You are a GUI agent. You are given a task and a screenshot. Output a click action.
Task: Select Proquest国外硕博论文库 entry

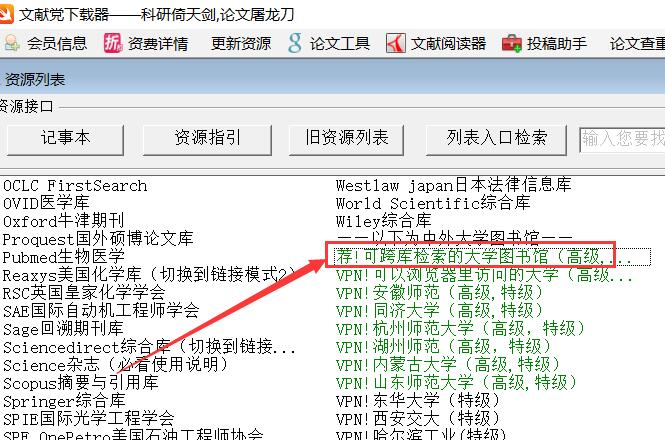pos(98,239)
